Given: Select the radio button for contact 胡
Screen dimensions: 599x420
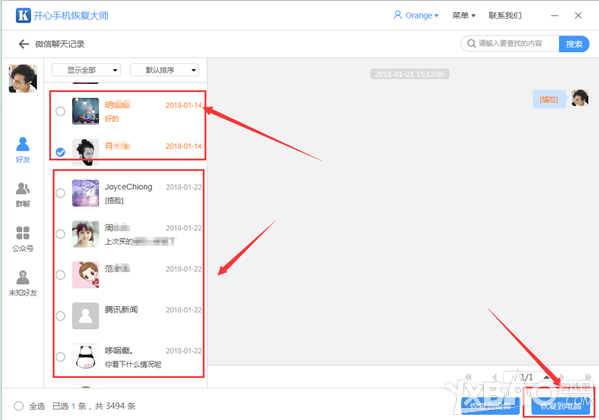Looking at the screenshot, I should pos(60,111).
